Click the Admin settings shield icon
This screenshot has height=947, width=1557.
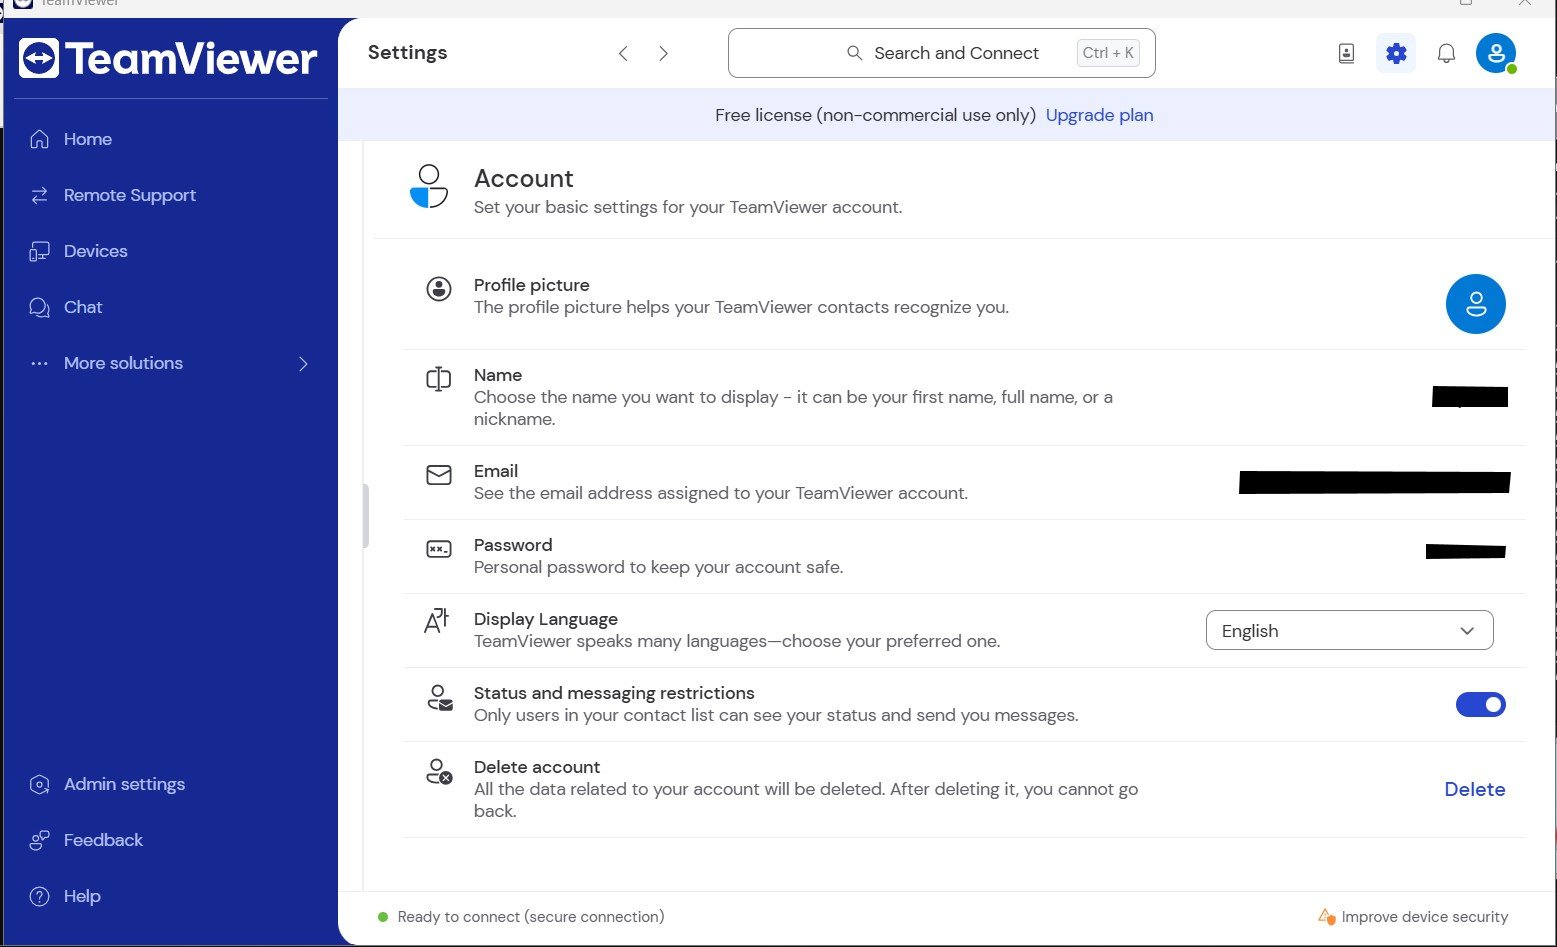[x=40, y=784]
